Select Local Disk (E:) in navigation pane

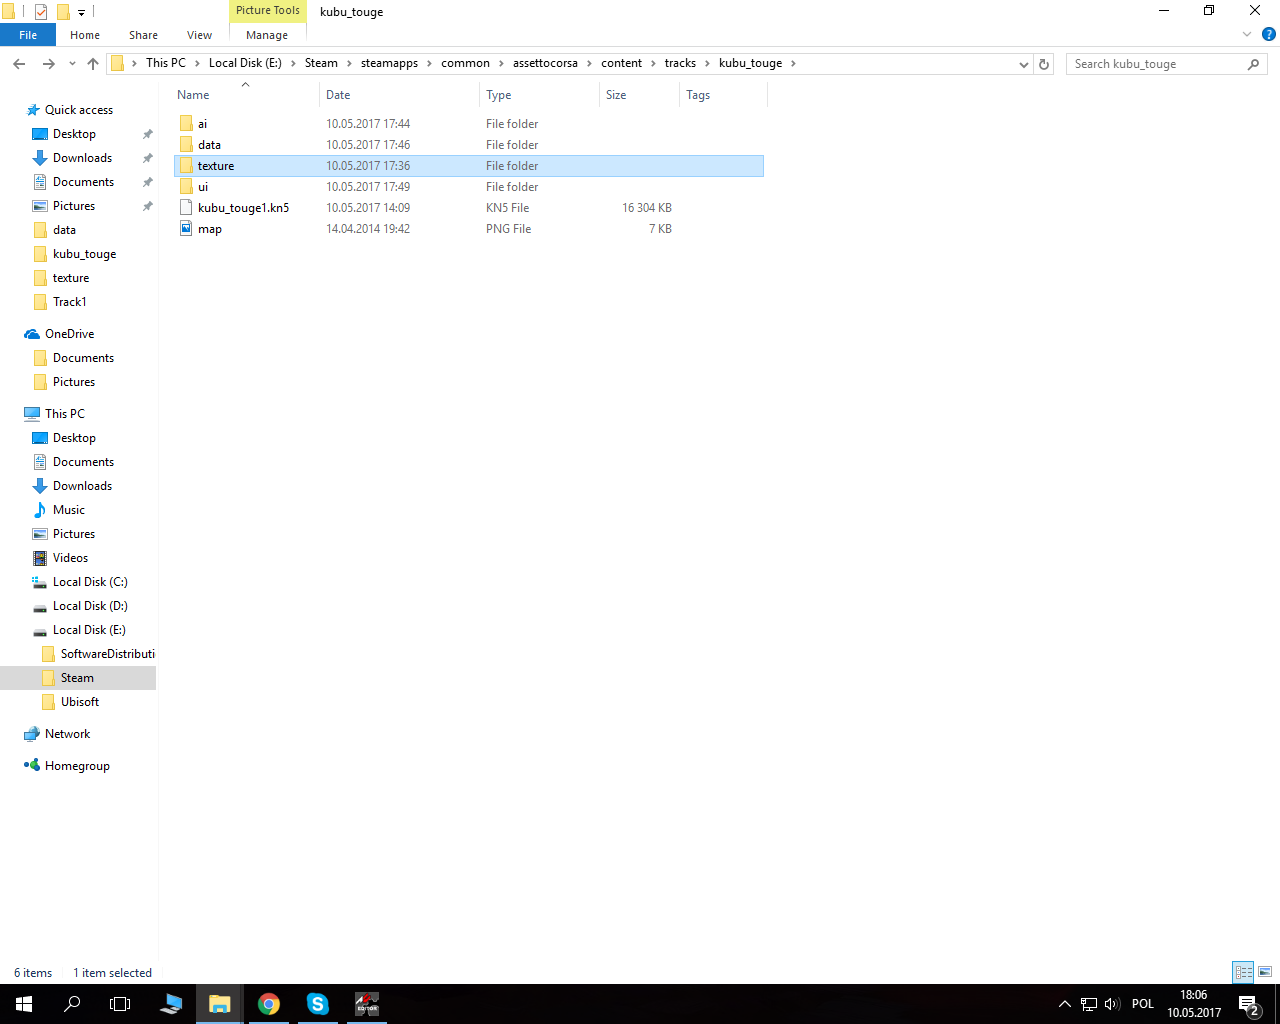89,630
